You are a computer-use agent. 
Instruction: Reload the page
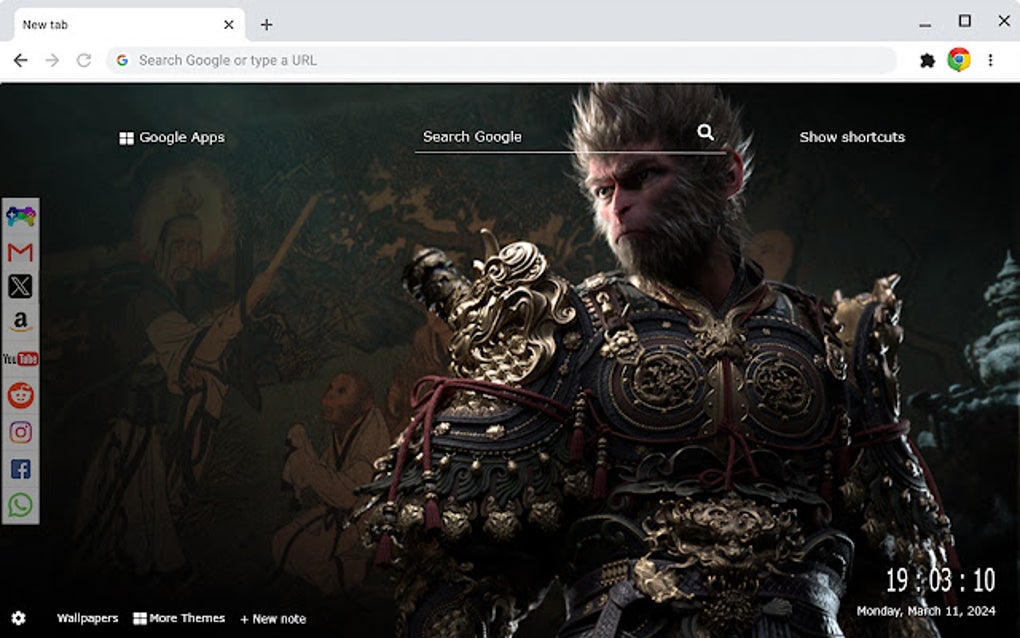[84, 60]
